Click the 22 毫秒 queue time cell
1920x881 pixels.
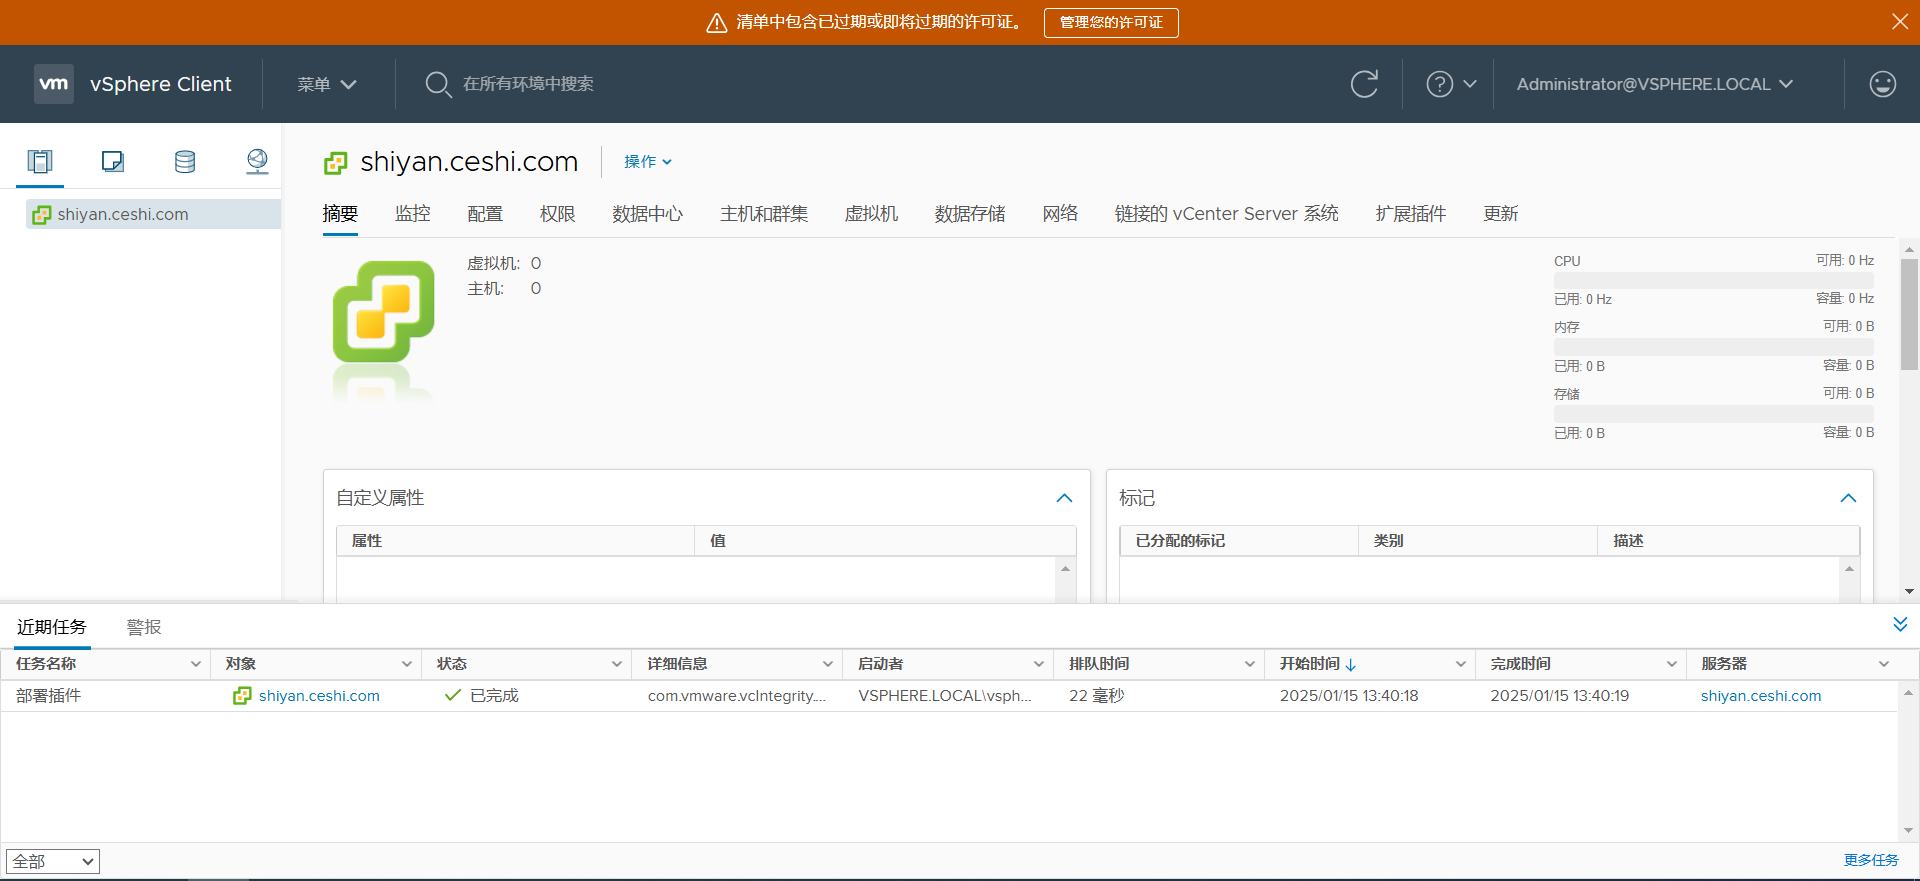(x=1096, y=695)
